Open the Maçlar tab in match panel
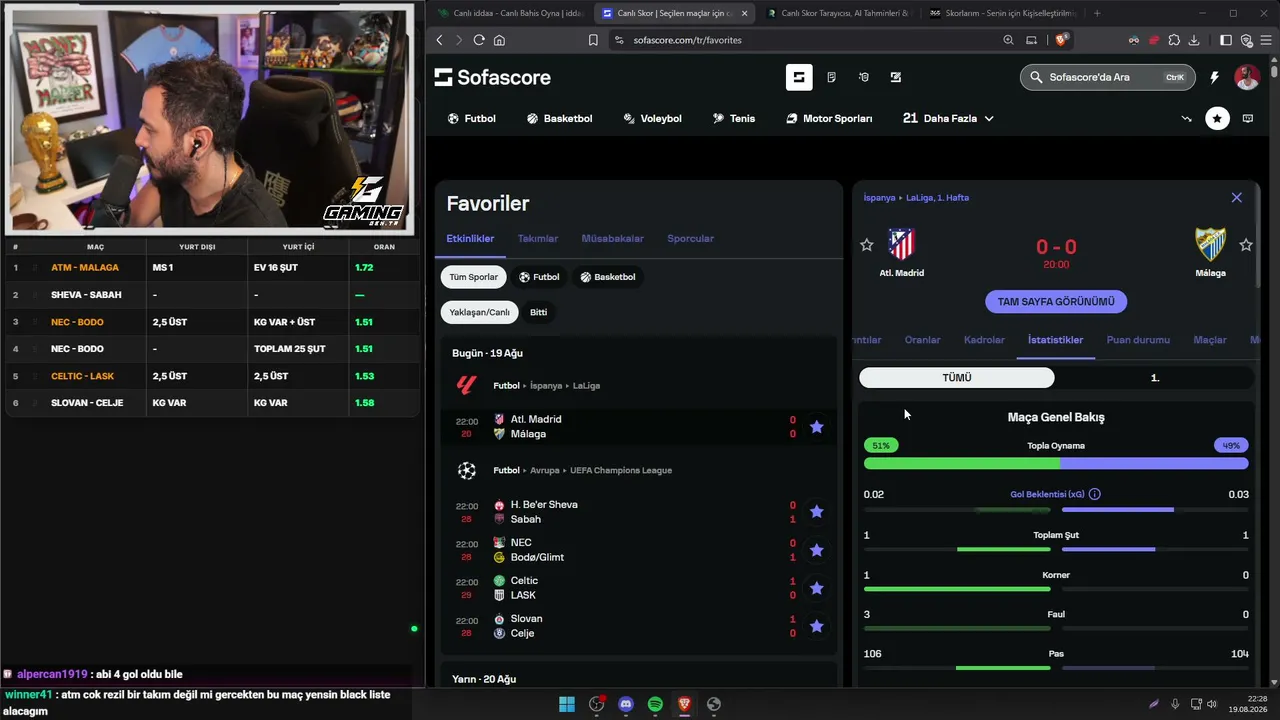Image resolution: width=1280 pixels, height=720 pixels. pyautogui.click(x=1210, y=340)
